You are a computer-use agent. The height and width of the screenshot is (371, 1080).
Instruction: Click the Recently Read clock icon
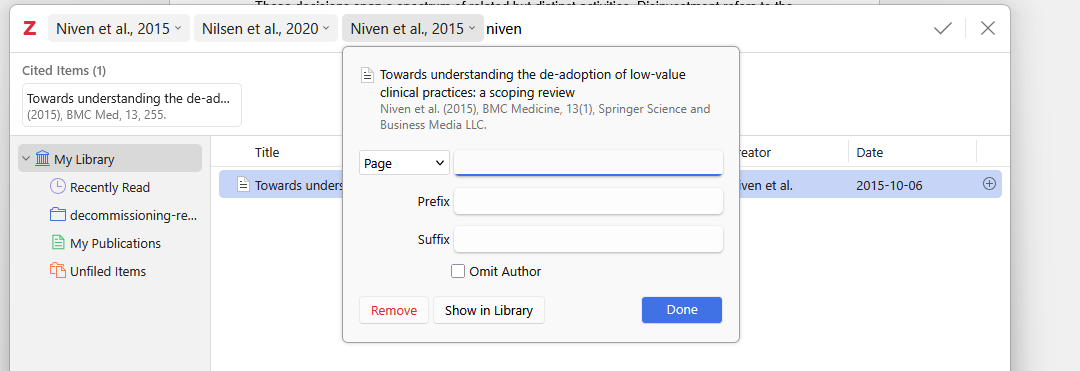point(58,187)
